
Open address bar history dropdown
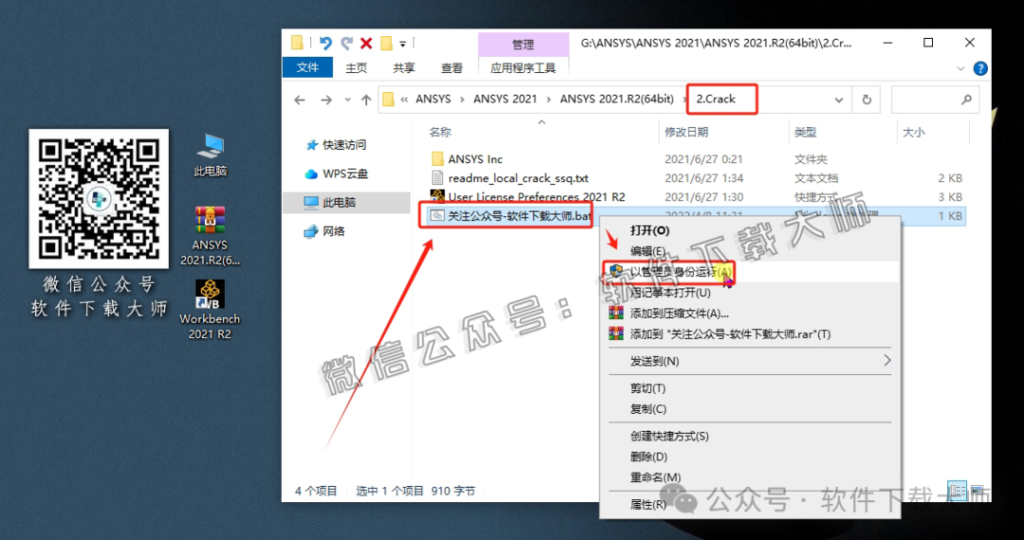pos(839,100)
